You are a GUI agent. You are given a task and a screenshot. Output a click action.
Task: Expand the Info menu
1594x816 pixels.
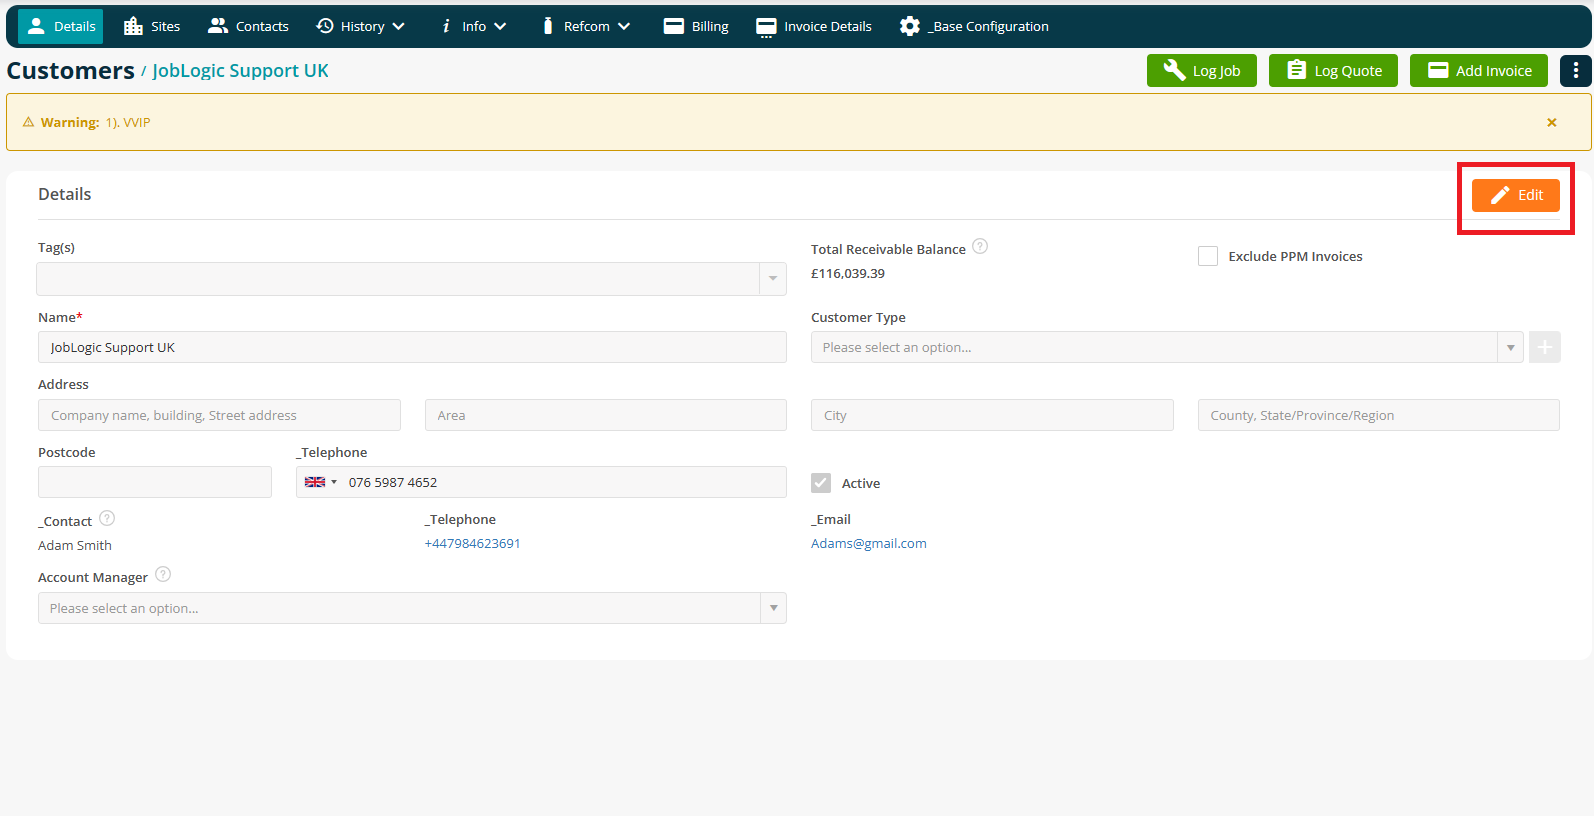click(x=474, y=26)
